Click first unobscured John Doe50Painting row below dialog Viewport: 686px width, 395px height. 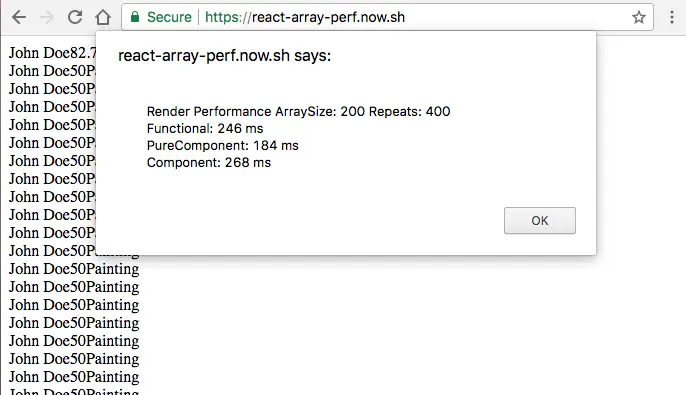(x=74, y=269)
